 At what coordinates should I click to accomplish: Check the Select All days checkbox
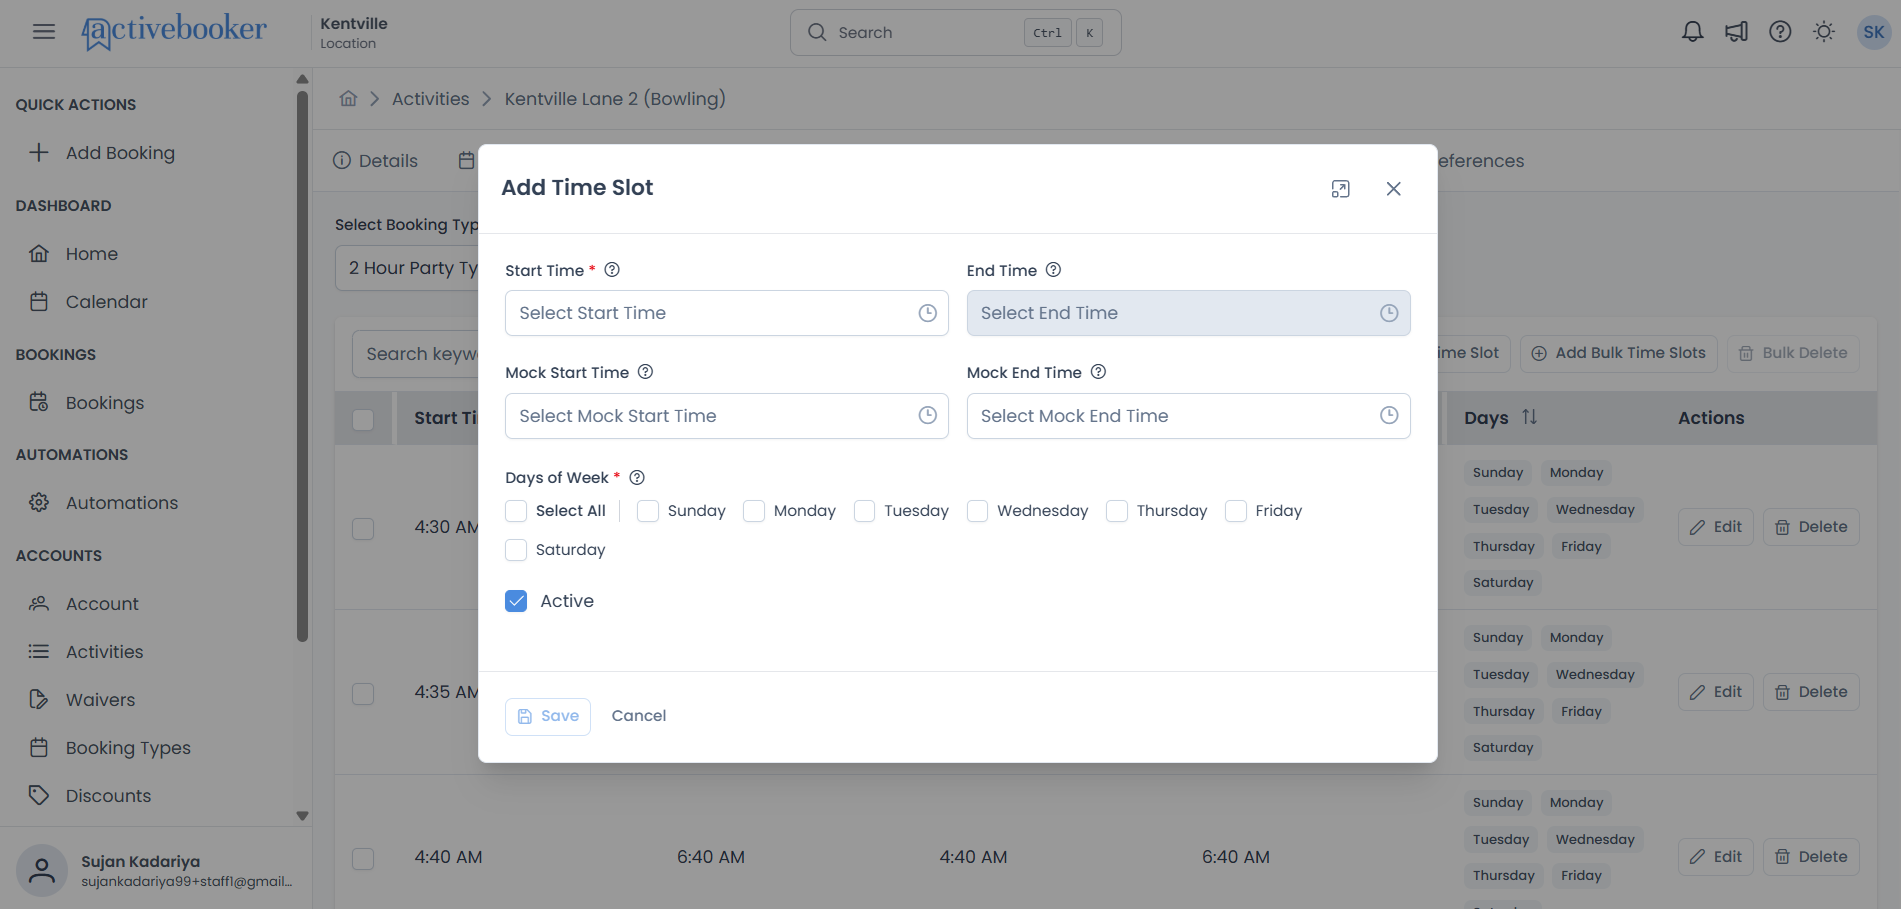point(516,511)
